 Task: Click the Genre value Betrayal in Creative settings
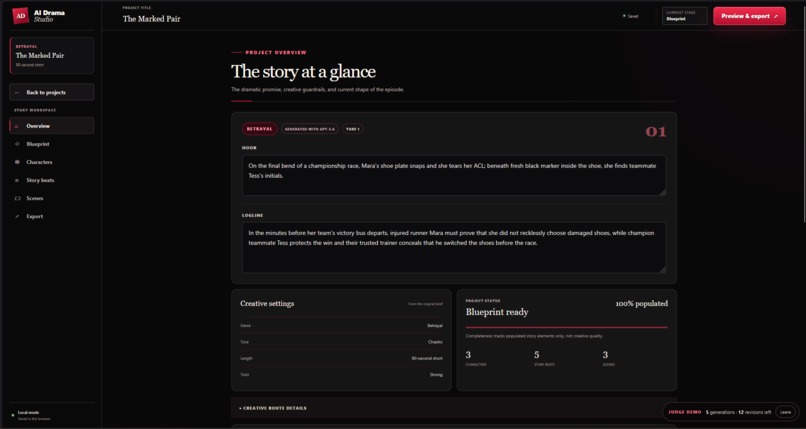(435, 326)
